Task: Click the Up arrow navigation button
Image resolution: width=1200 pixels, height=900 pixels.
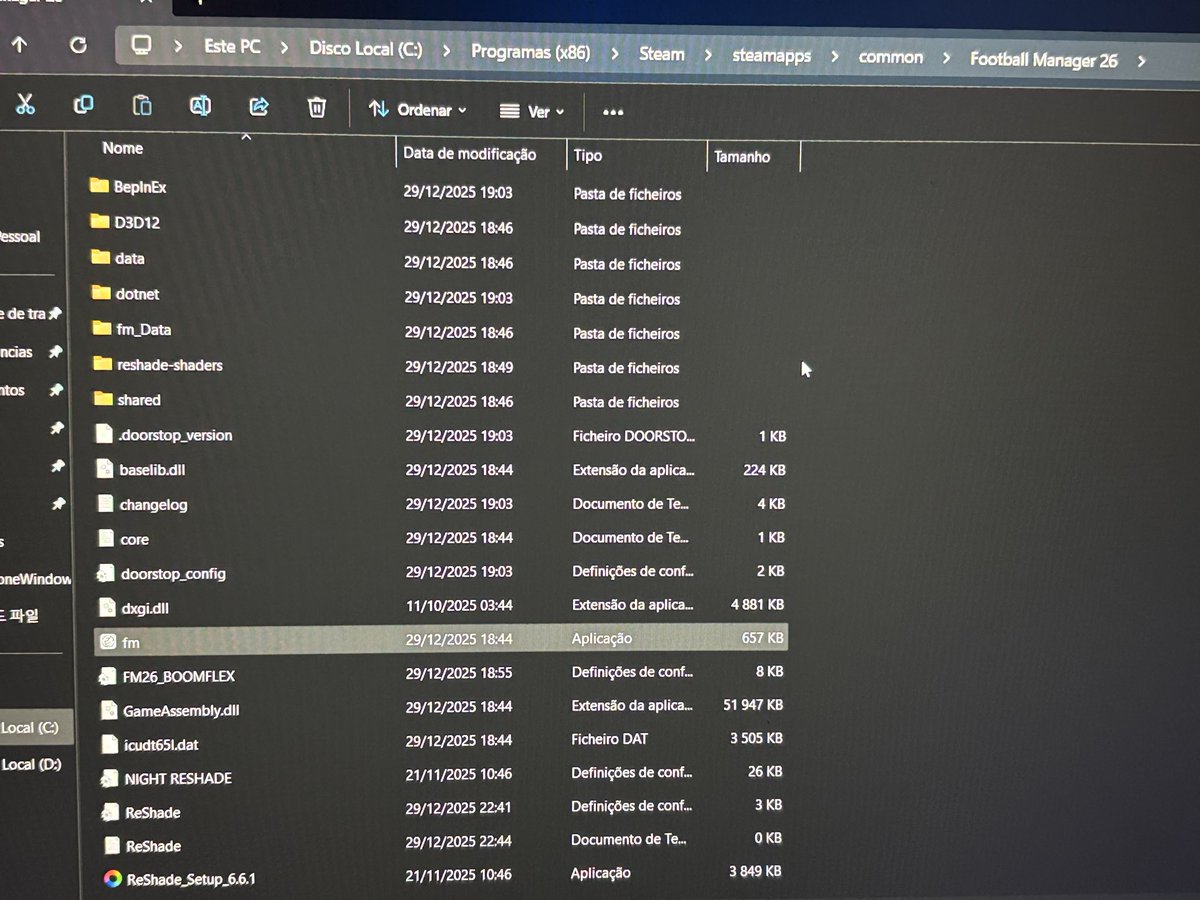Action: pyautogui.click(x=20, y=44)
